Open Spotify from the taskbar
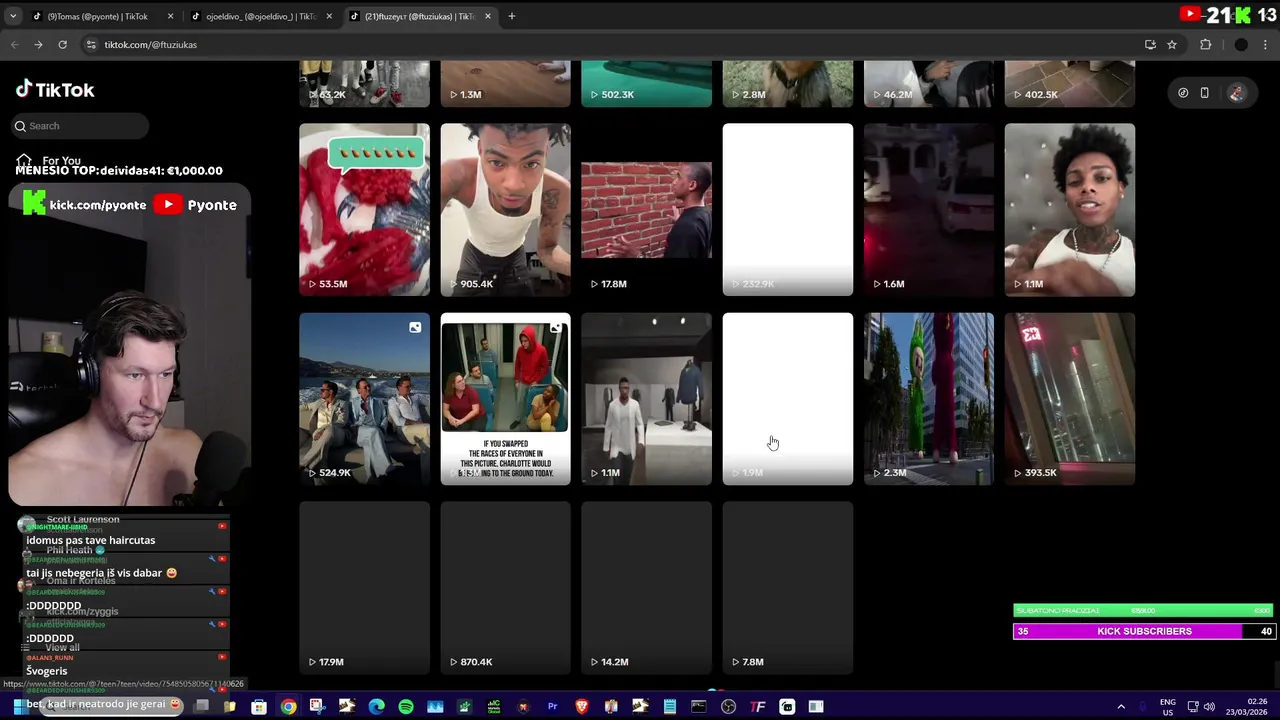 [x=406, y=706]
